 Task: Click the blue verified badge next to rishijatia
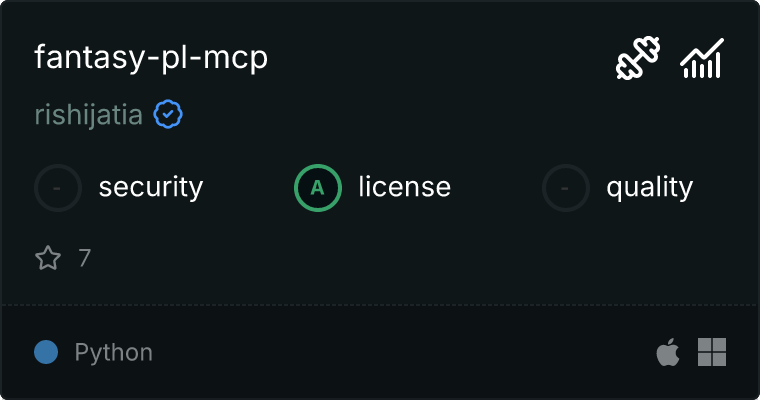[x=168, y=114]
